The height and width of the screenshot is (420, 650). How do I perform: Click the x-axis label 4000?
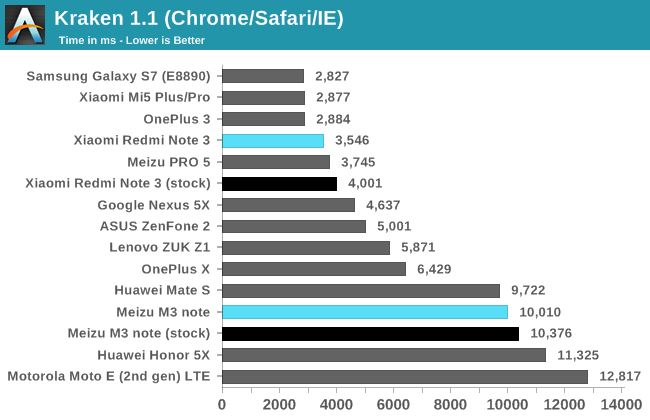coord(336,405)
